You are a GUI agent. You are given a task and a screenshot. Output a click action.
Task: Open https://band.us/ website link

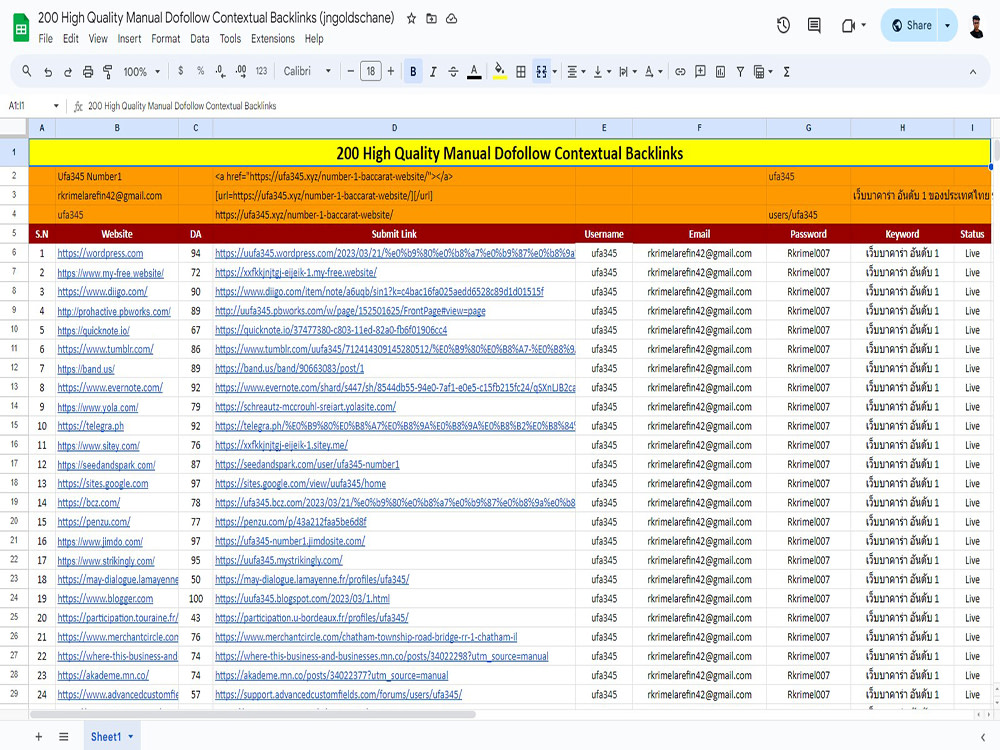coord(85,369)
